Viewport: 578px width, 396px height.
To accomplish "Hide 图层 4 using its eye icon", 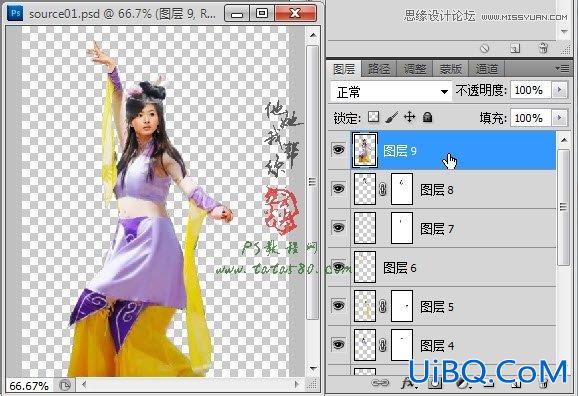I will [338, 344].
